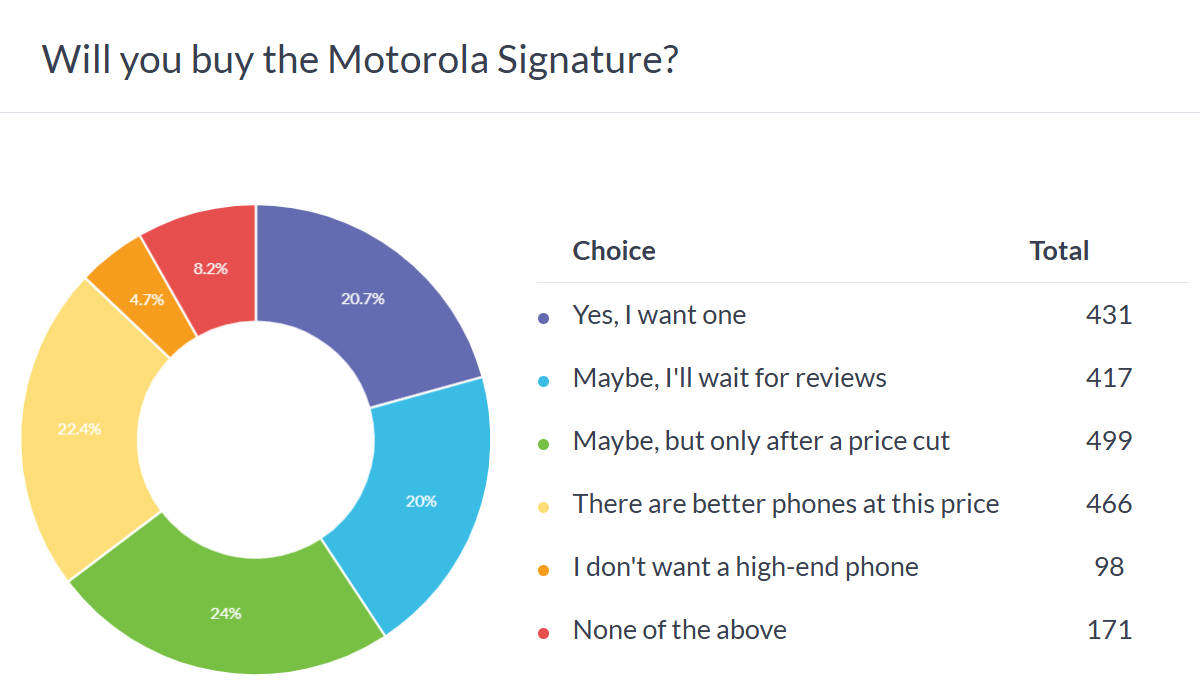
Task: Click the 'Maybe, I'll wait for reviews' label
Action: pyautogui.click(x=729, y=378)
